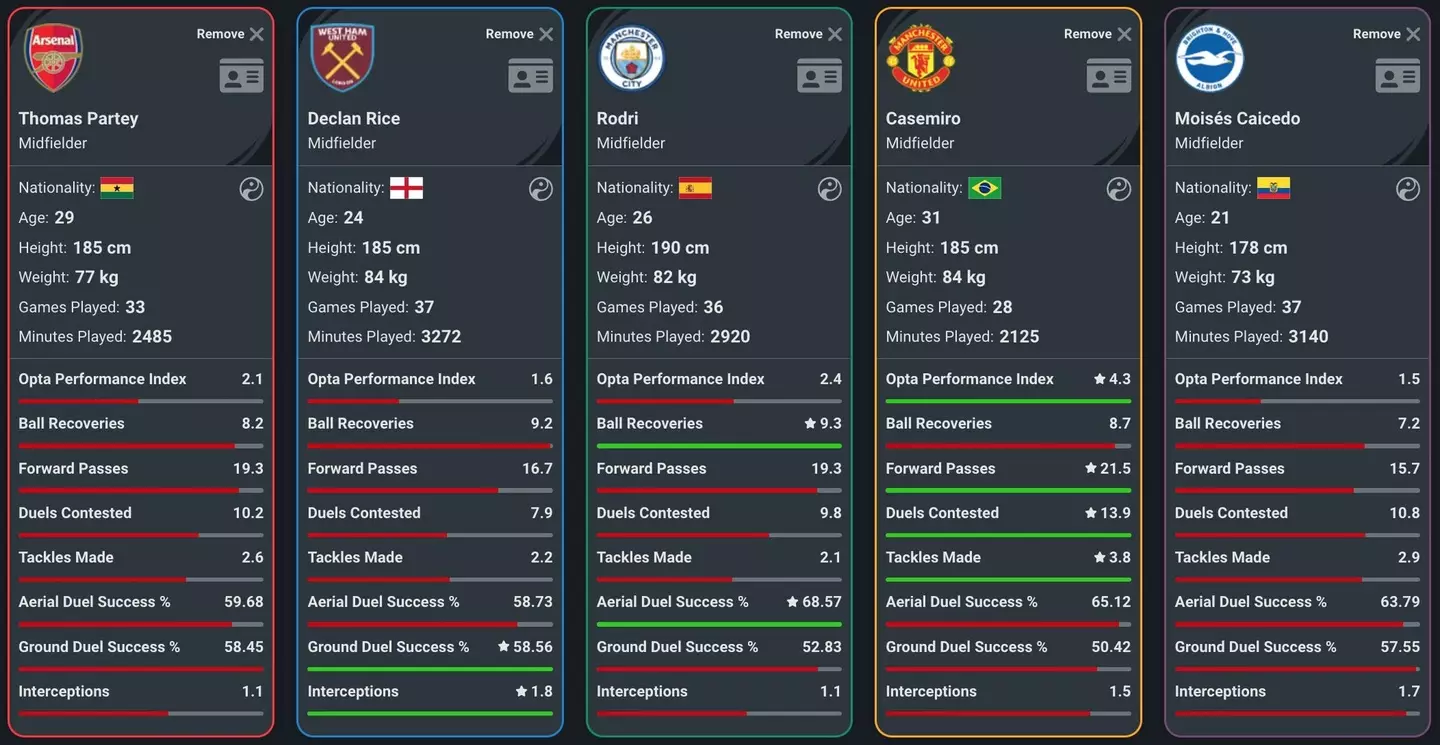Image resolution: width=1440 pixels, height=745 pixels.
Task: Remove Declan Rice from comparison
Action: click(x=519, y=34)
